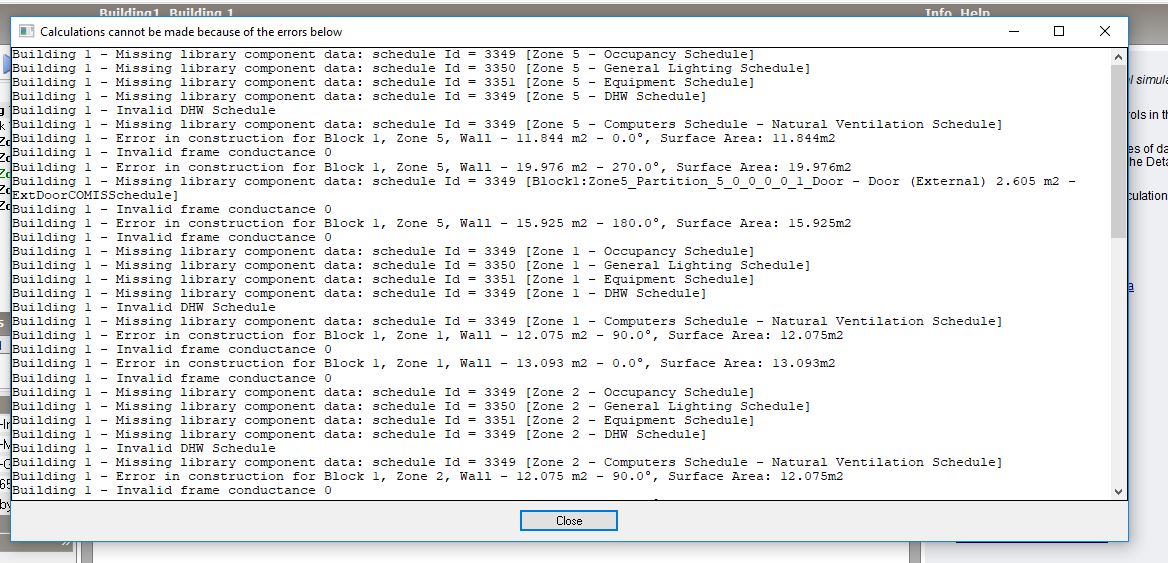
Task: Select the Zone 2 Wall 12.075 m2 construction error
Action: pyautogui.click(x=428, y=477)
